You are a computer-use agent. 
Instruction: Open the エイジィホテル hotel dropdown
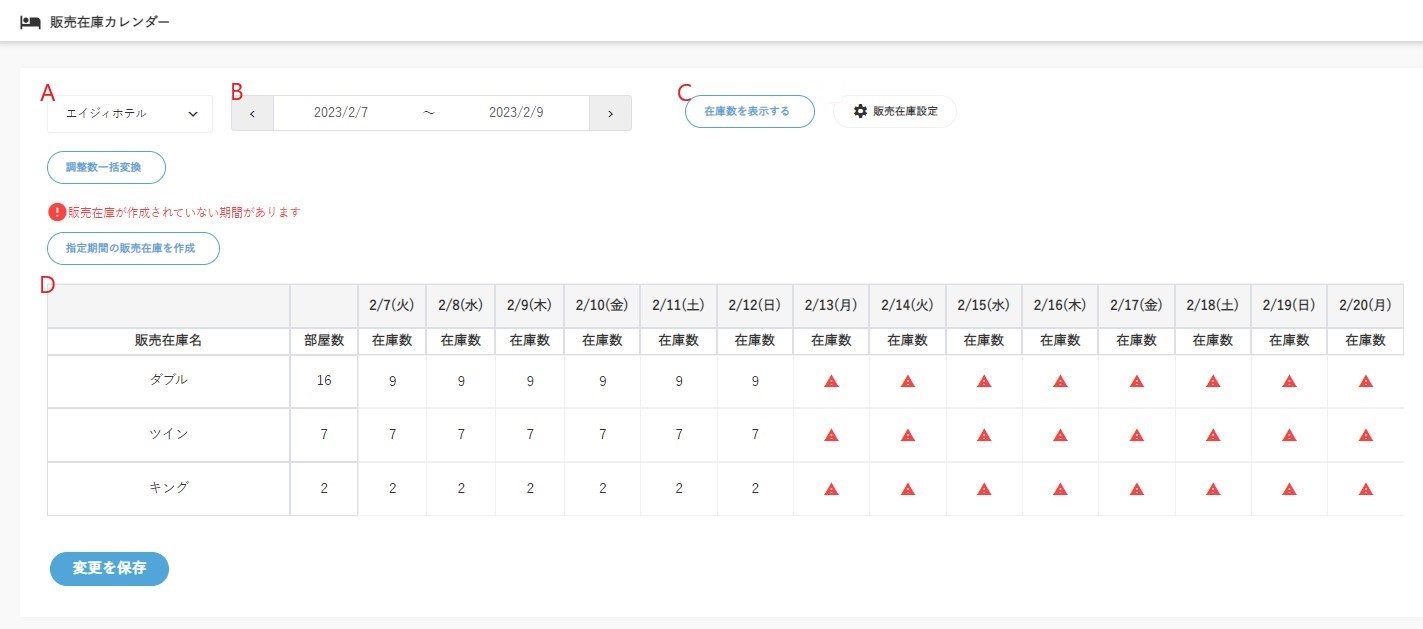pyautogui.click(x=130, y=114)
